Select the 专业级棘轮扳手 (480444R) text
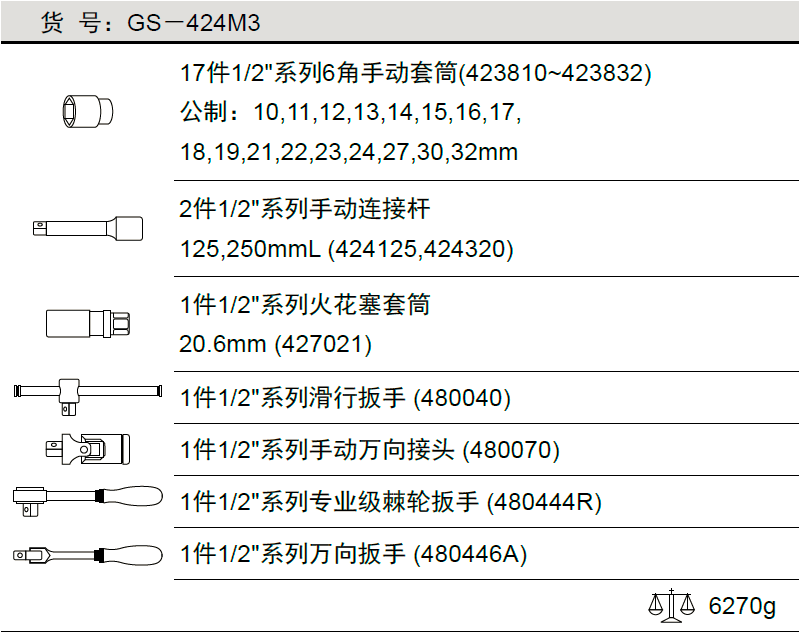 pyautogui.click(x=391, y=502)
